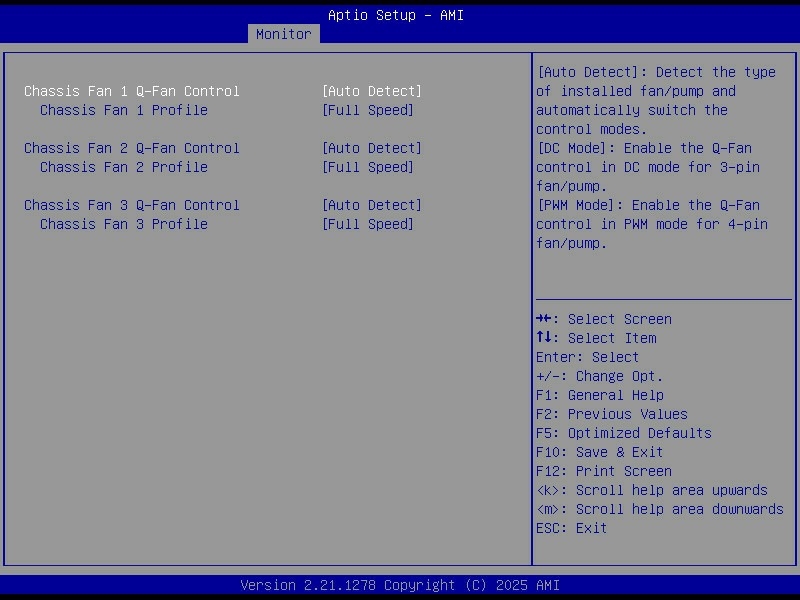The width and height of the screenshot is (800, 600).
Task: Click F5: Optimized Defaults help entry
Action: (x=624, y=433)
